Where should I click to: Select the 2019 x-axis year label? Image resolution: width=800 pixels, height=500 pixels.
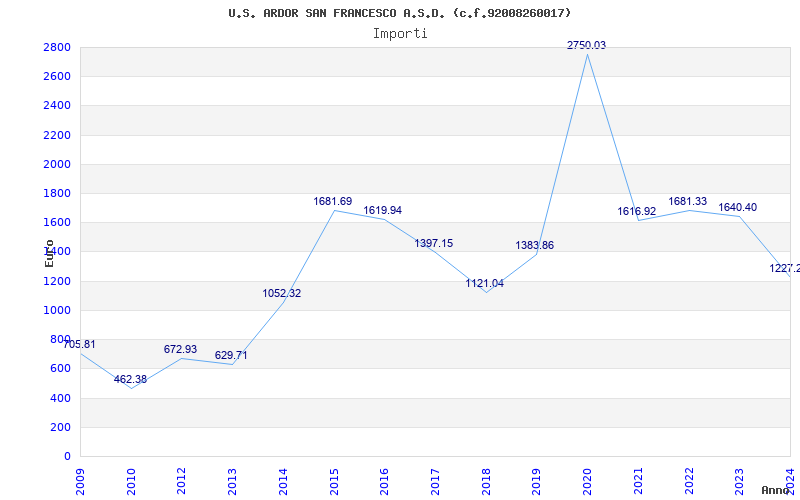point(537,481)
